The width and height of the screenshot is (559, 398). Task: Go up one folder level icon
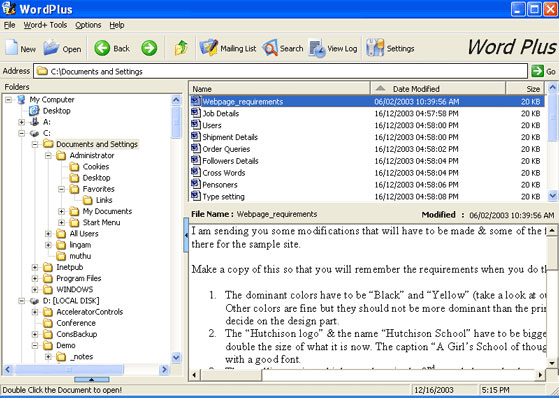(181, 48)
